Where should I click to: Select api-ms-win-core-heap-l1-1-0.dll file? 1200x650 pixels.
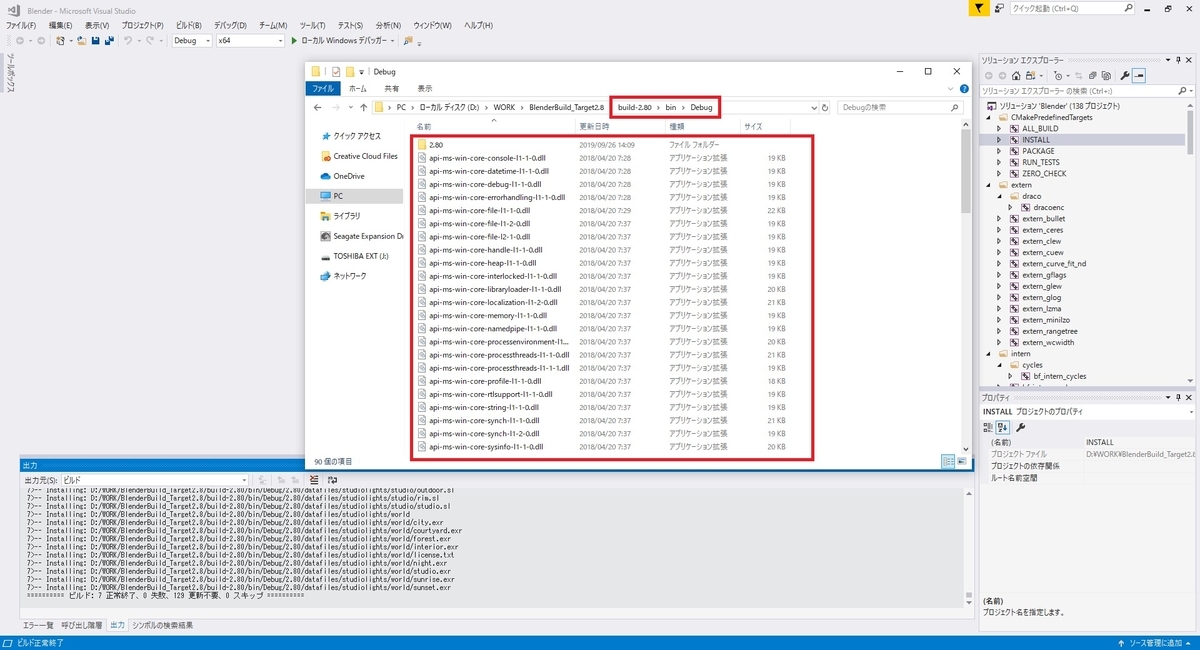[x=482, y=263]
